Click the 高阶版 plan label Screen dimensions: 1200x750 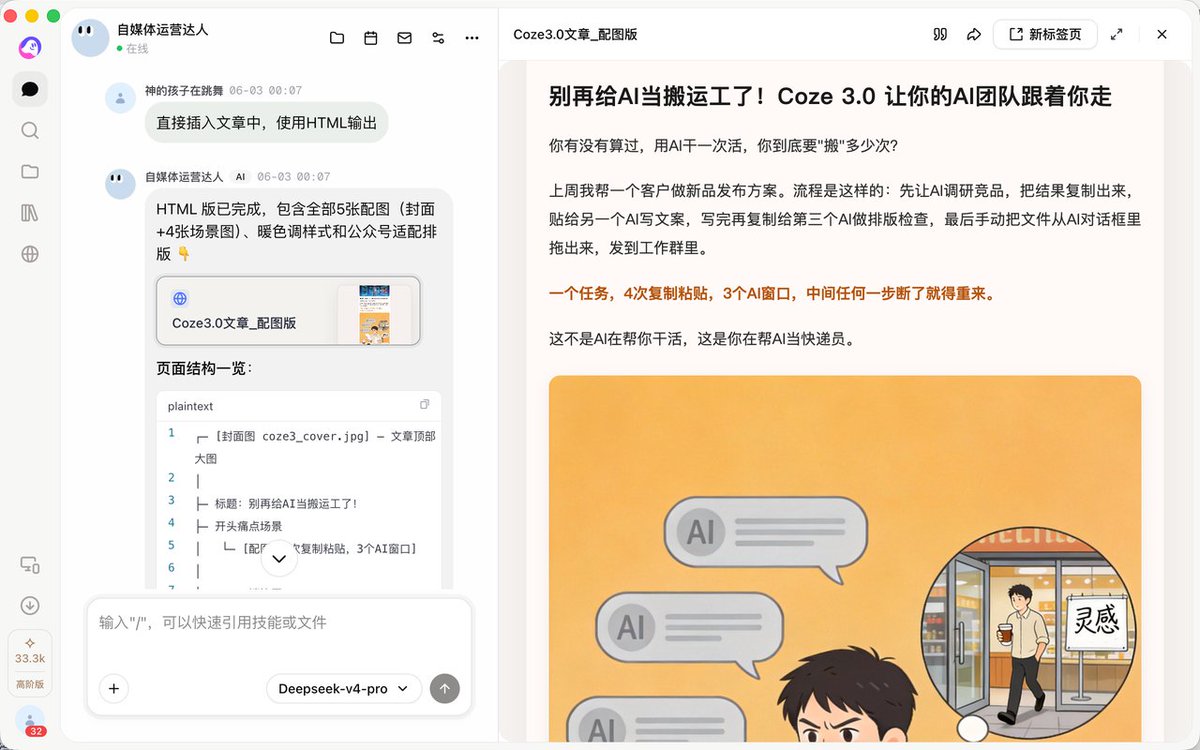(30, 685)
